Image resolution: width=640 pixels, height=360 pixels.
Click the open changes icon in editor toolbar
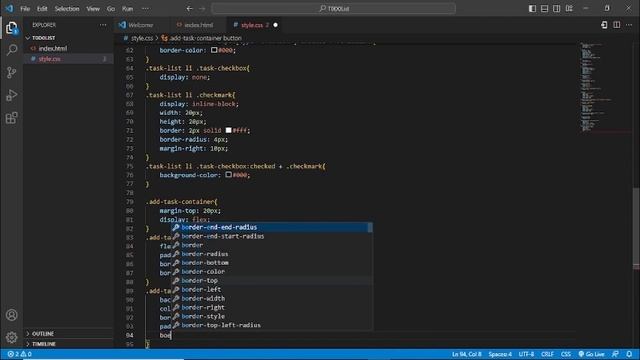coord(604,25)
